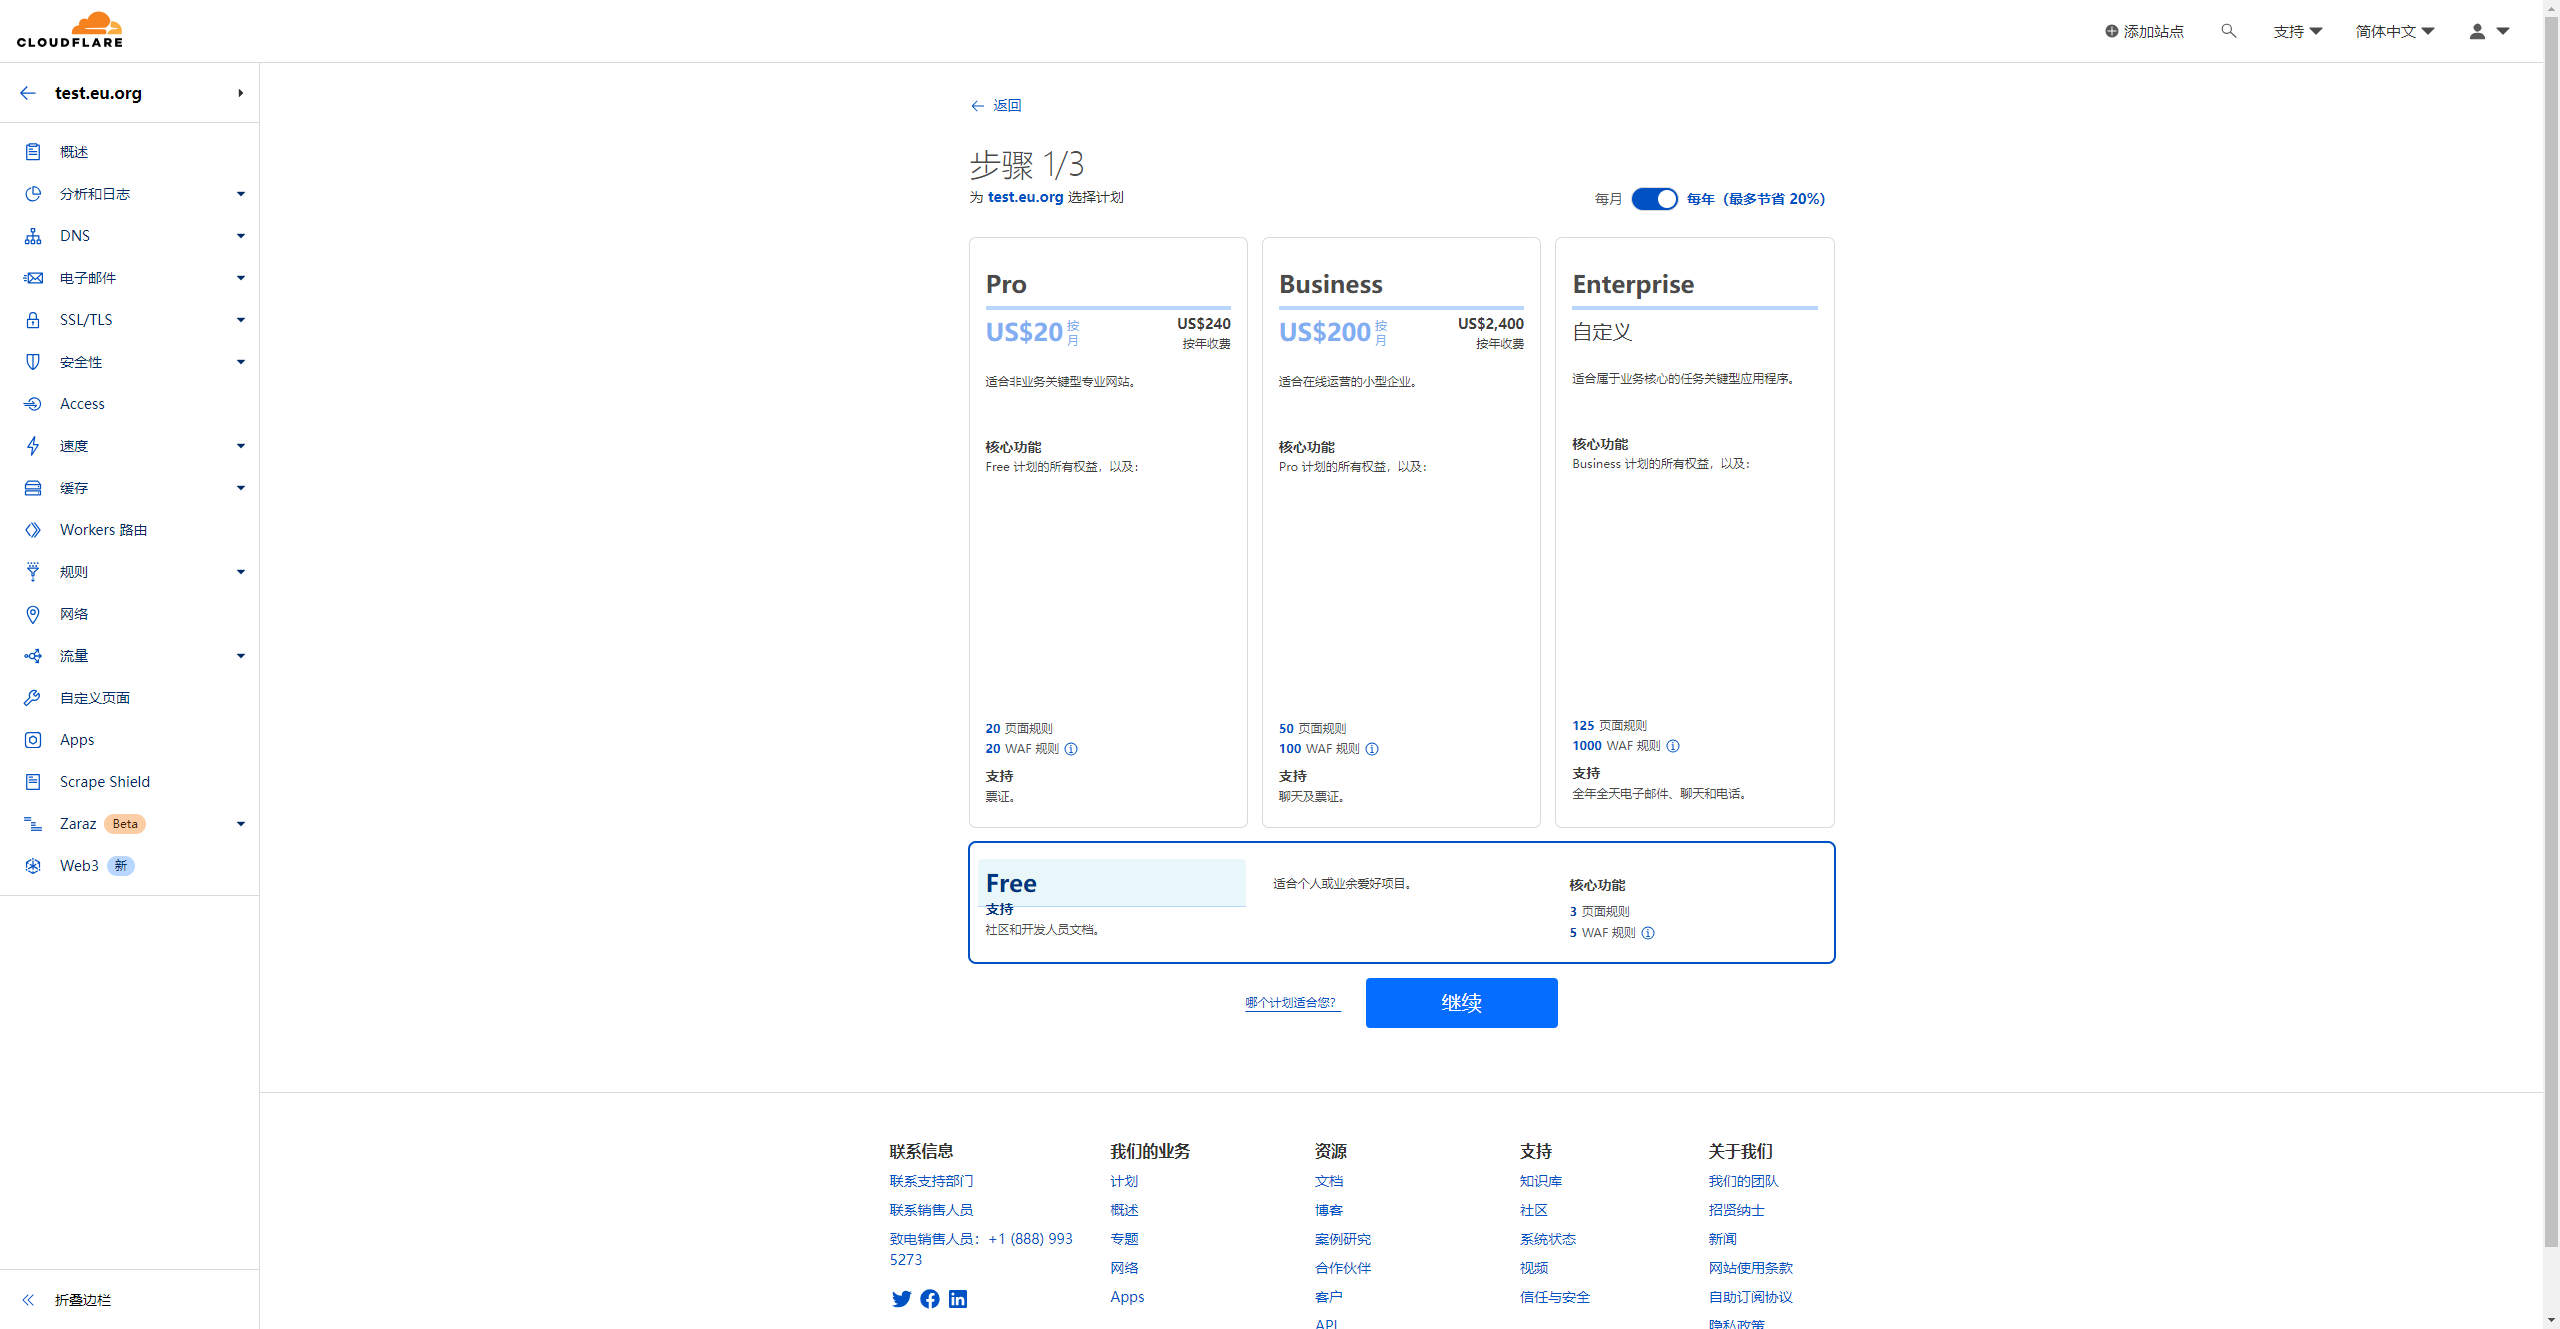Click info icon beside 1000 WAF rules
This screenshot has width=2560, height=1329.
[x=1673, y=746]
